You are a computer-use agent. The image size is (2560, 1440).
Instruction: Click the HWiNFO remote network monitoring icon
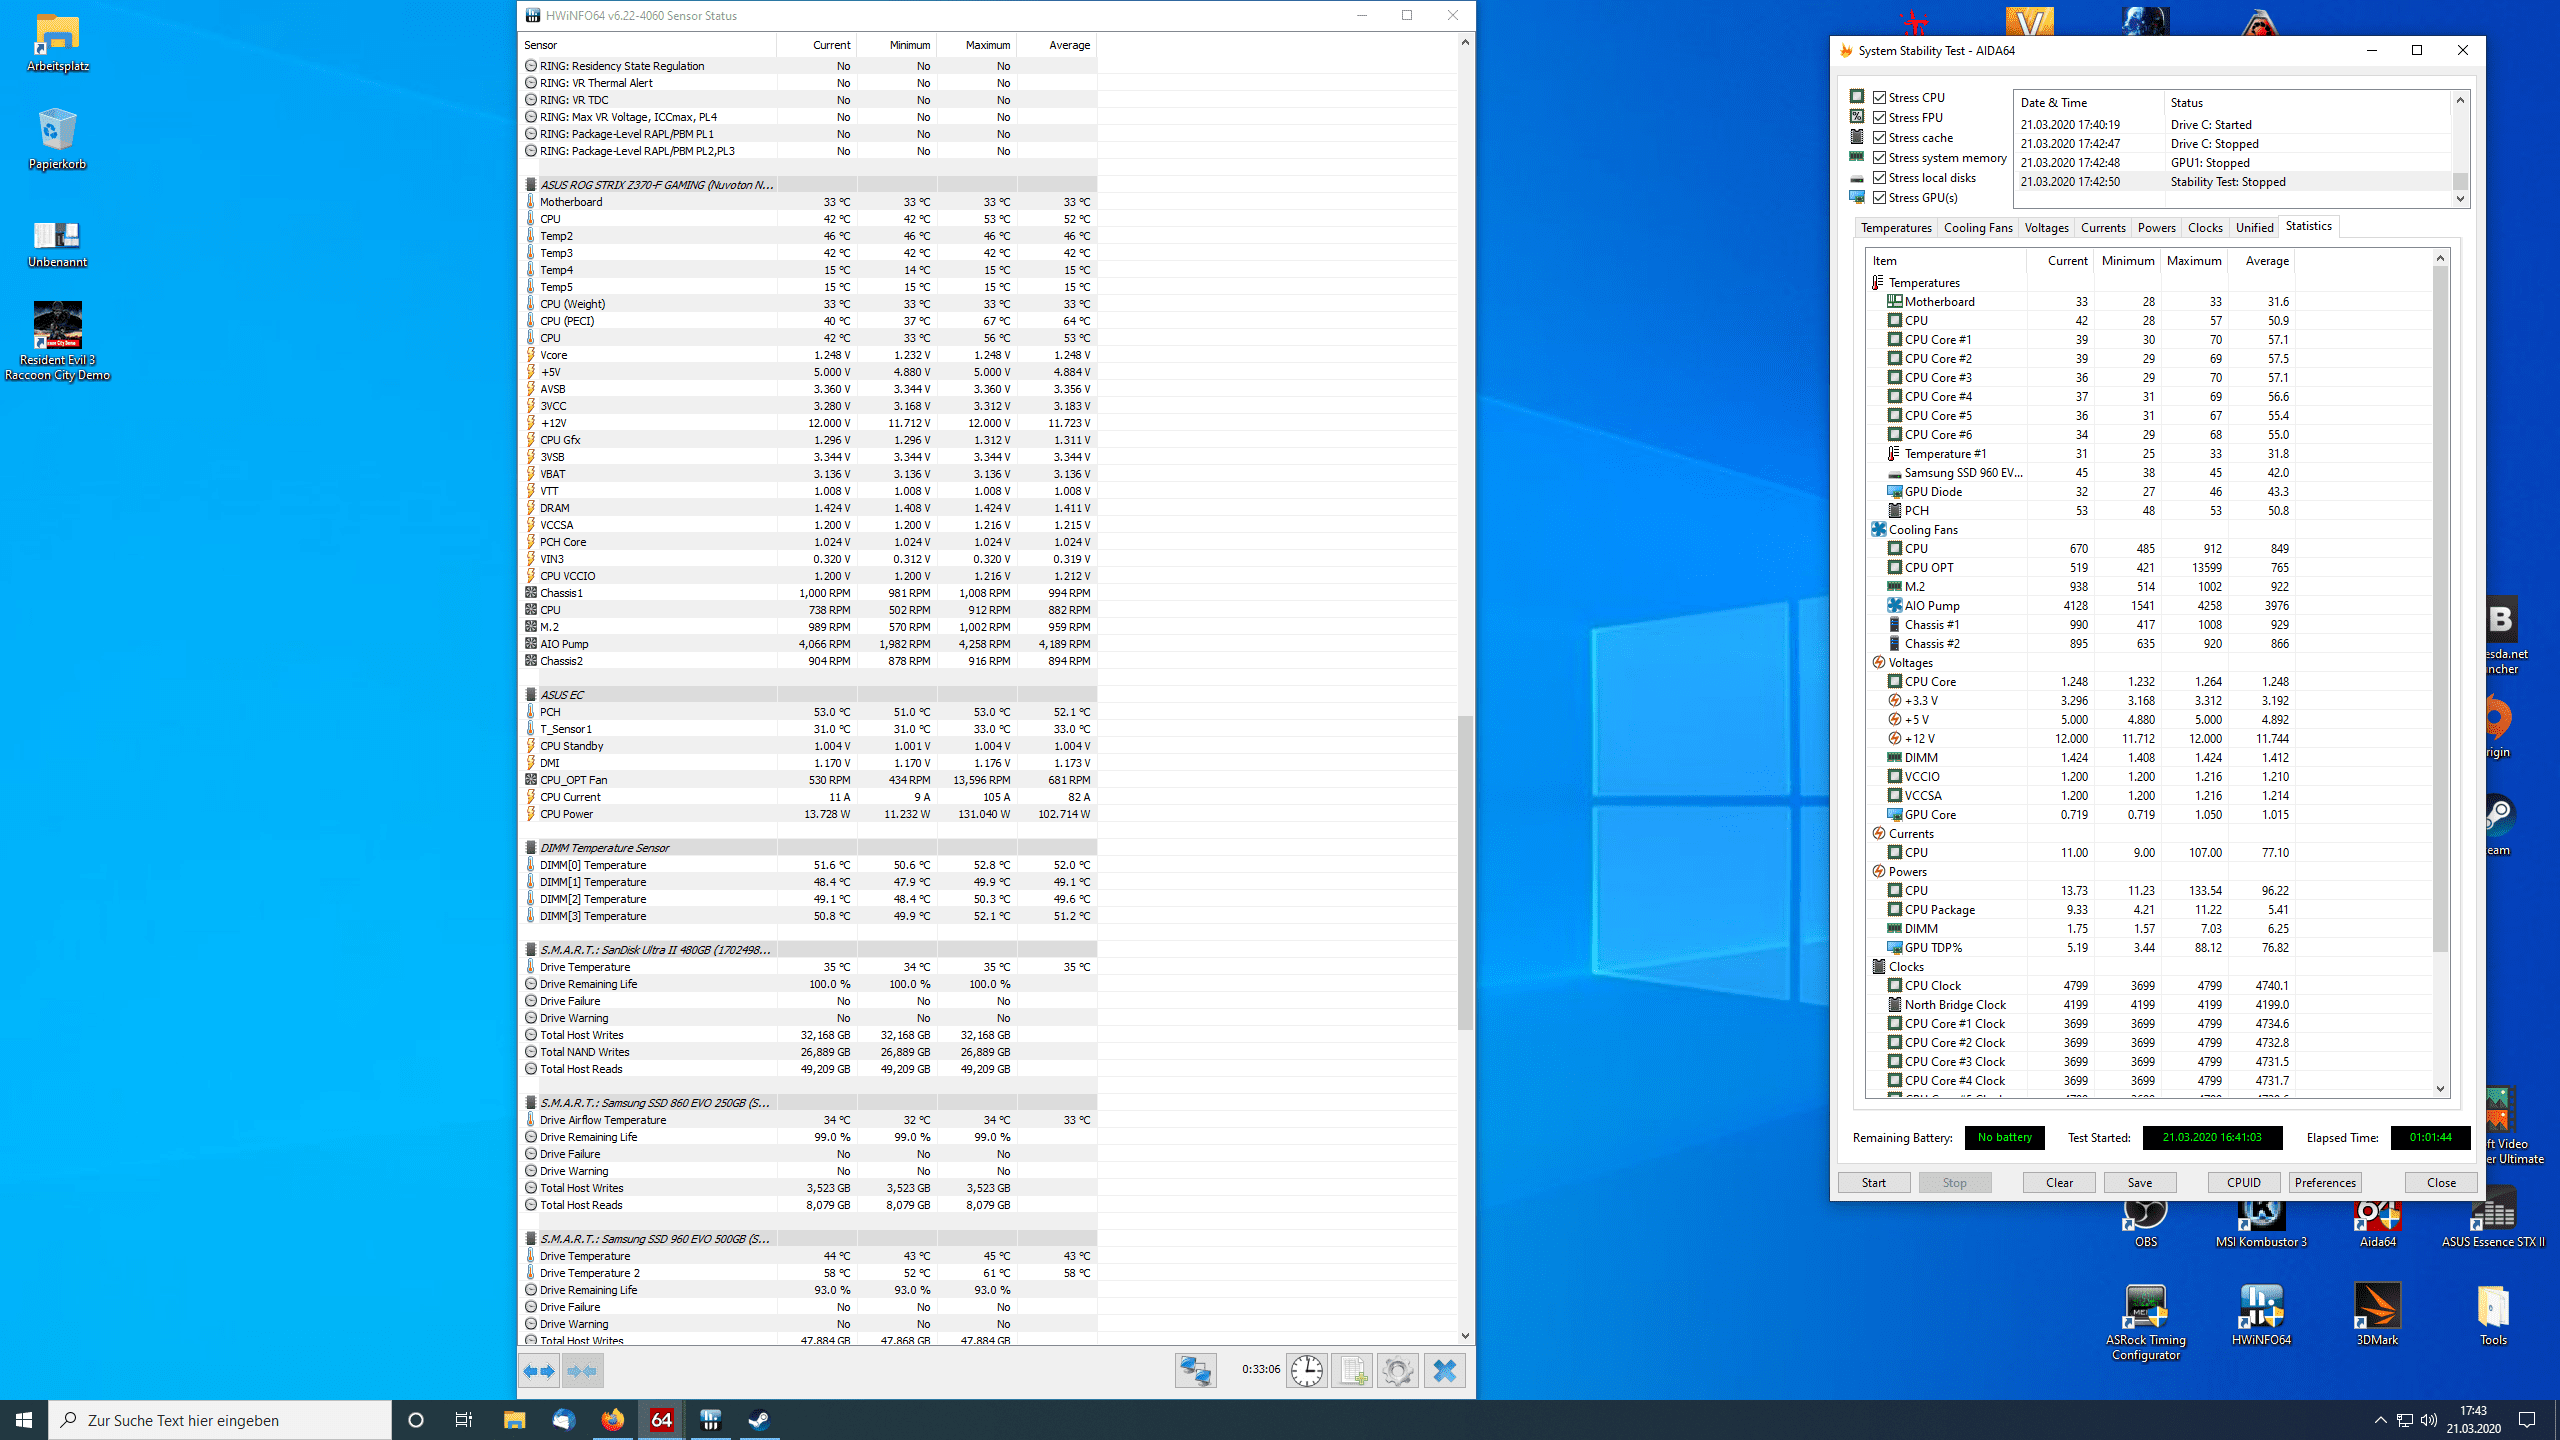click(x=1195, y=1370)
